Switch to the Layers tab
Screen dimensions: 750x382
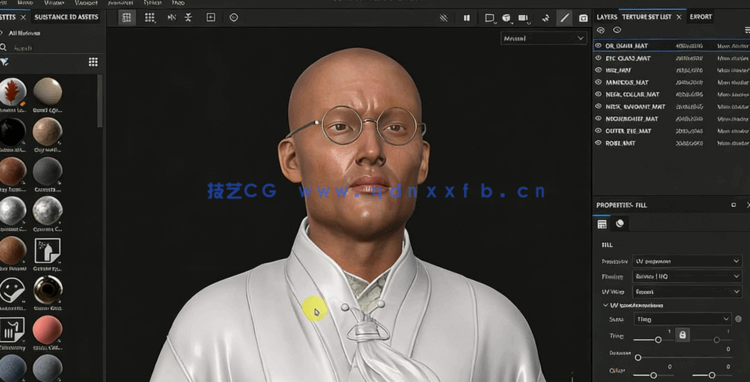(x=607, y=17)
